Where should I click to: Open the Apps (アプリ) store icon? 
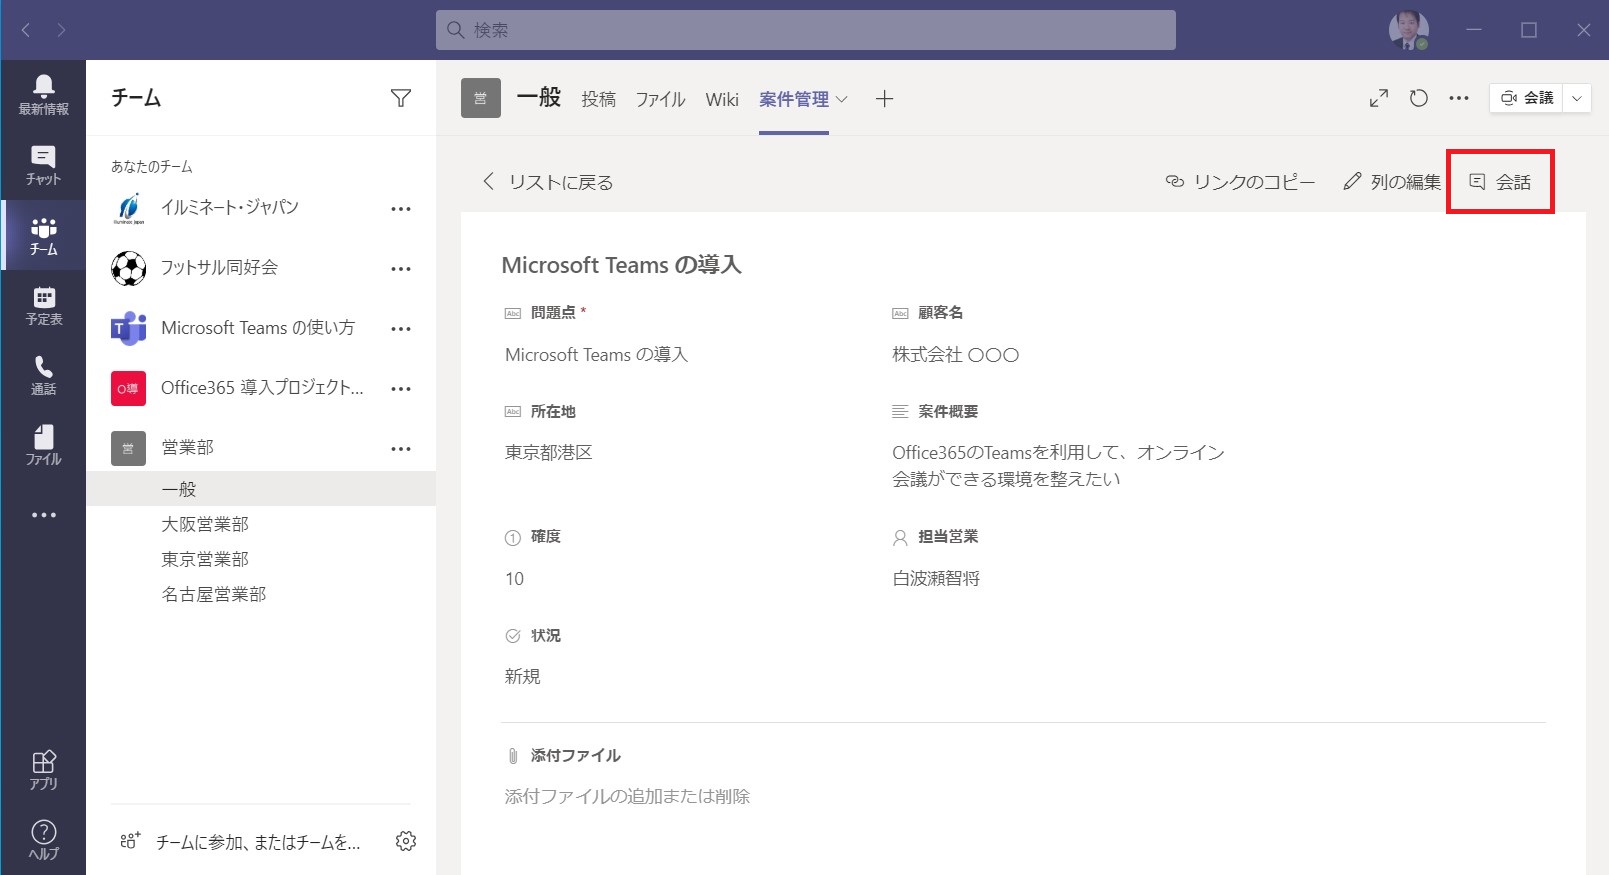click(x=43, y=770)
